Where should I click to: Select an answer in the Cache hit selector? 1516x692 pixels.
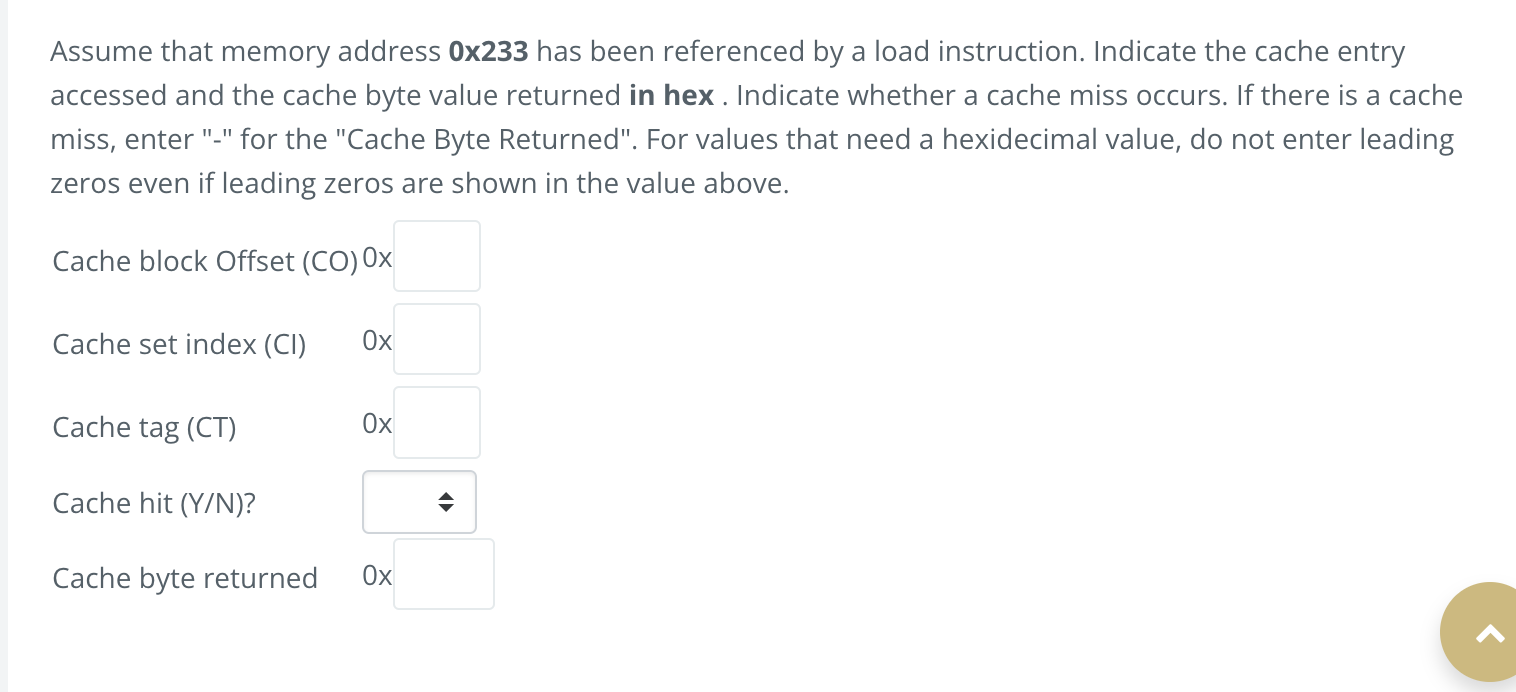tap(418, 502)
